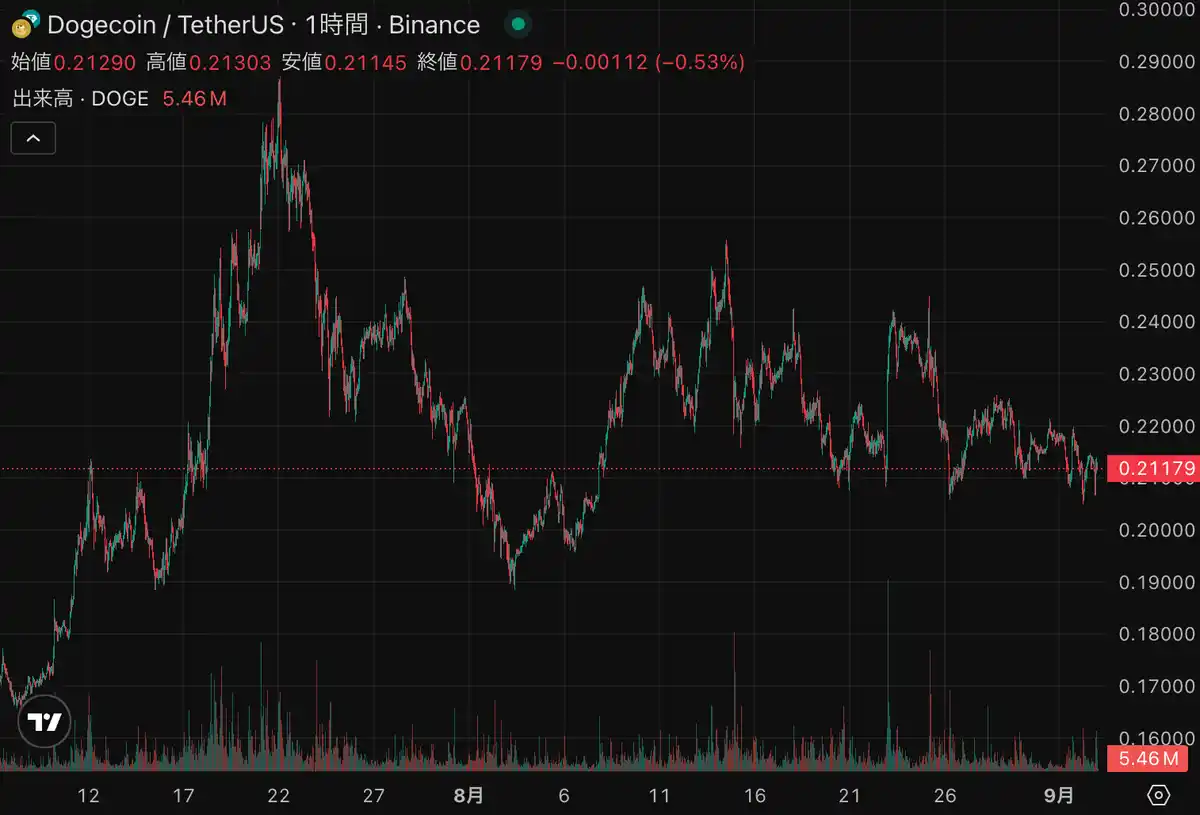1200x815 pixels.
Task: Click the 12 date label on time axis
Action: pos(88,796)
